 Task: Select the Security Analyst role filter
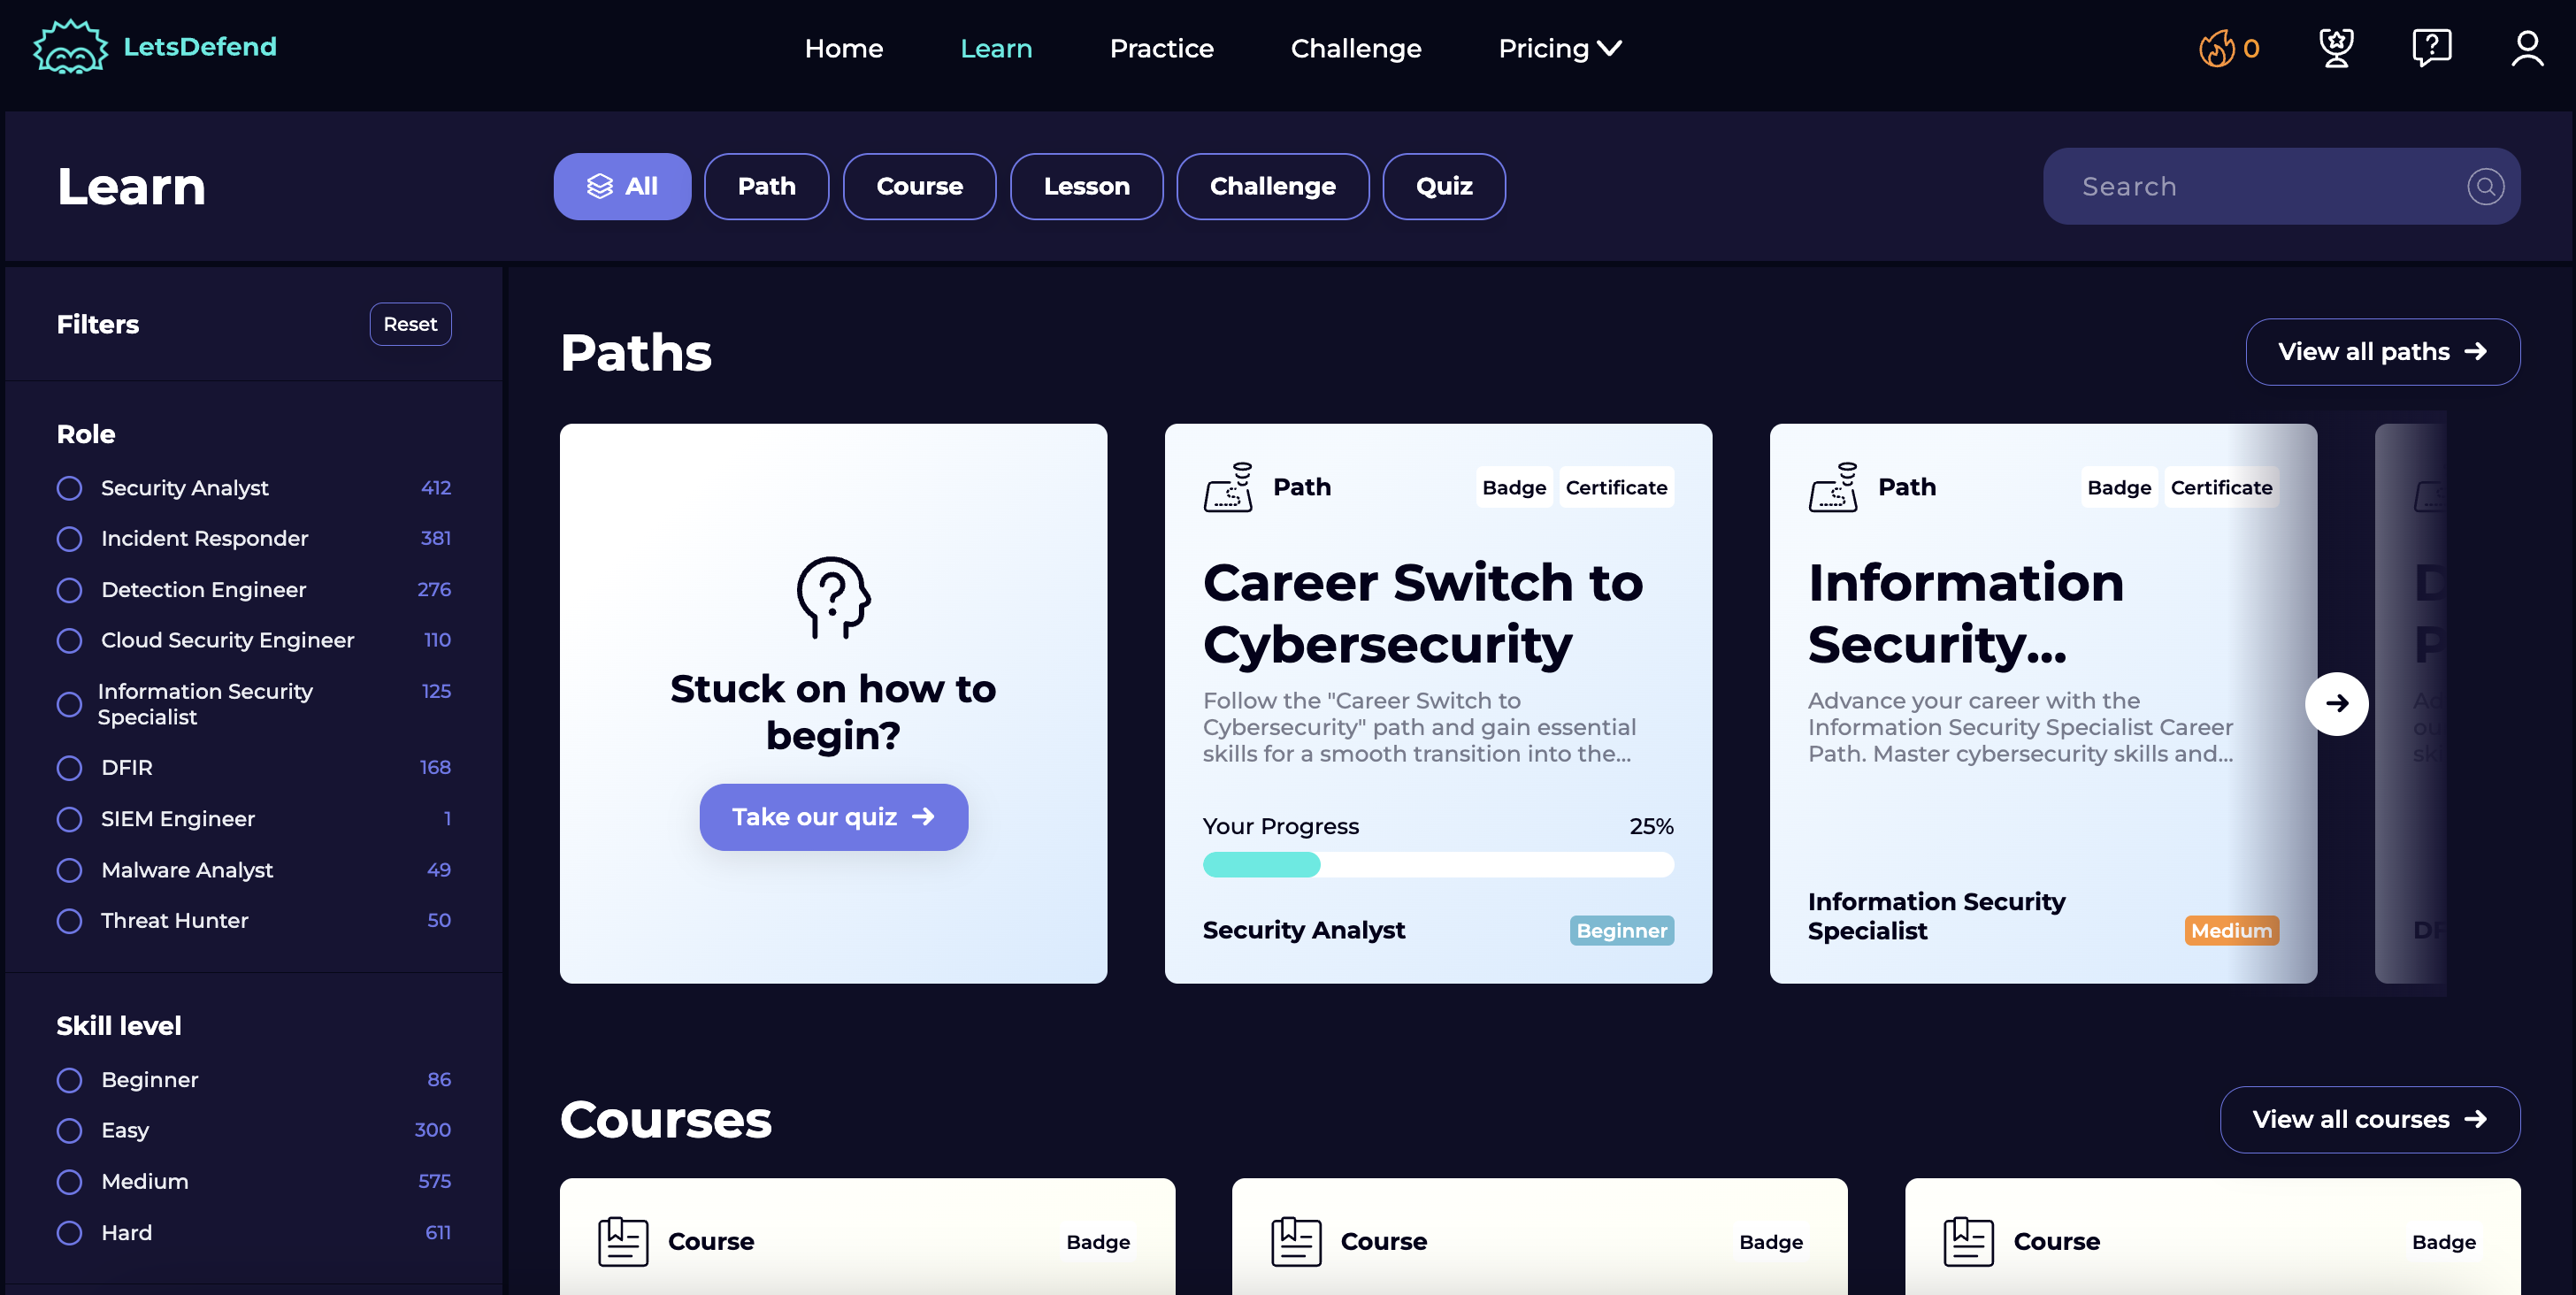pos(69,488)
